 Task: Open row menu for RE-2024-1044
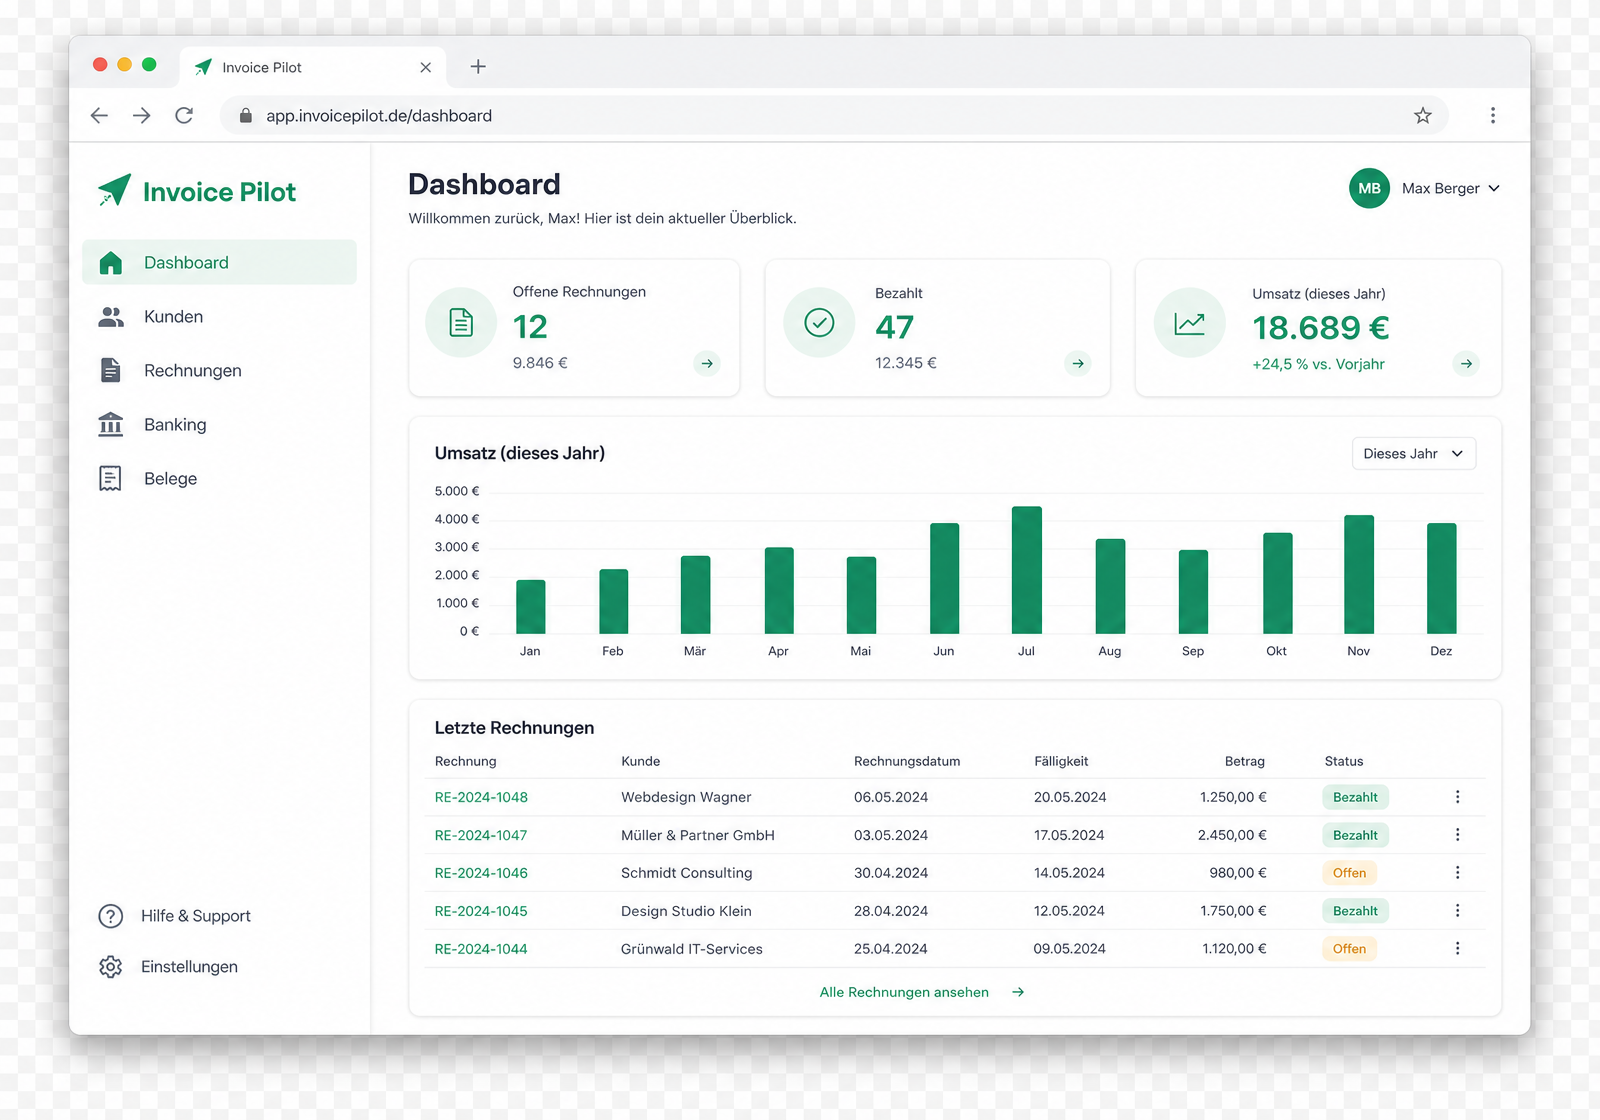tap(1457, 949)
